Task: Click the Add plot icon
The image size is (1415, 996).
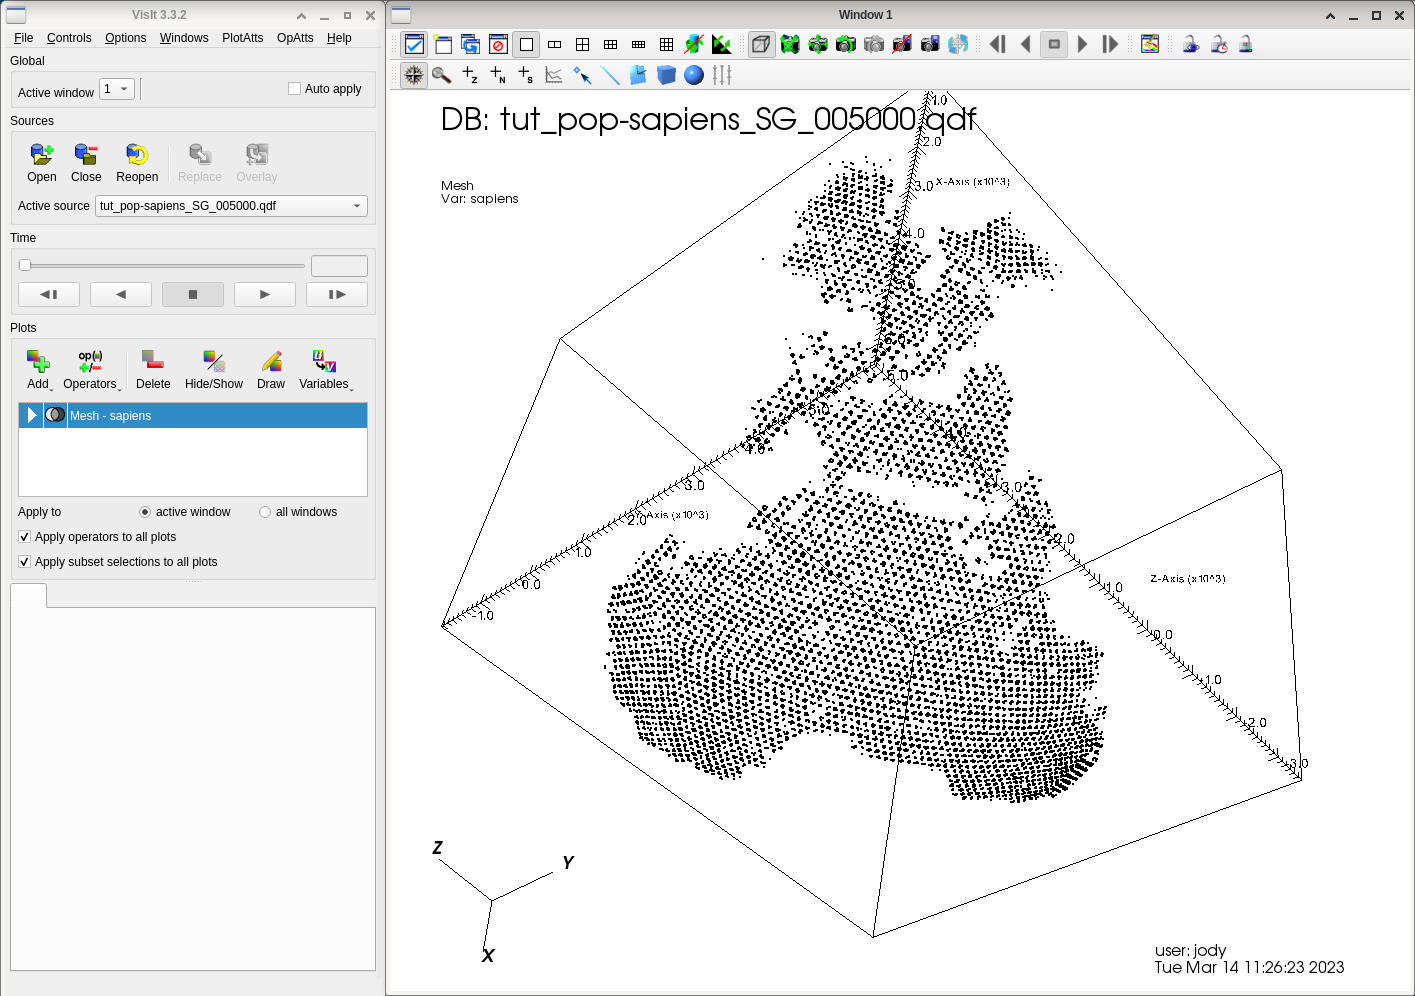Action: point(38,361)
